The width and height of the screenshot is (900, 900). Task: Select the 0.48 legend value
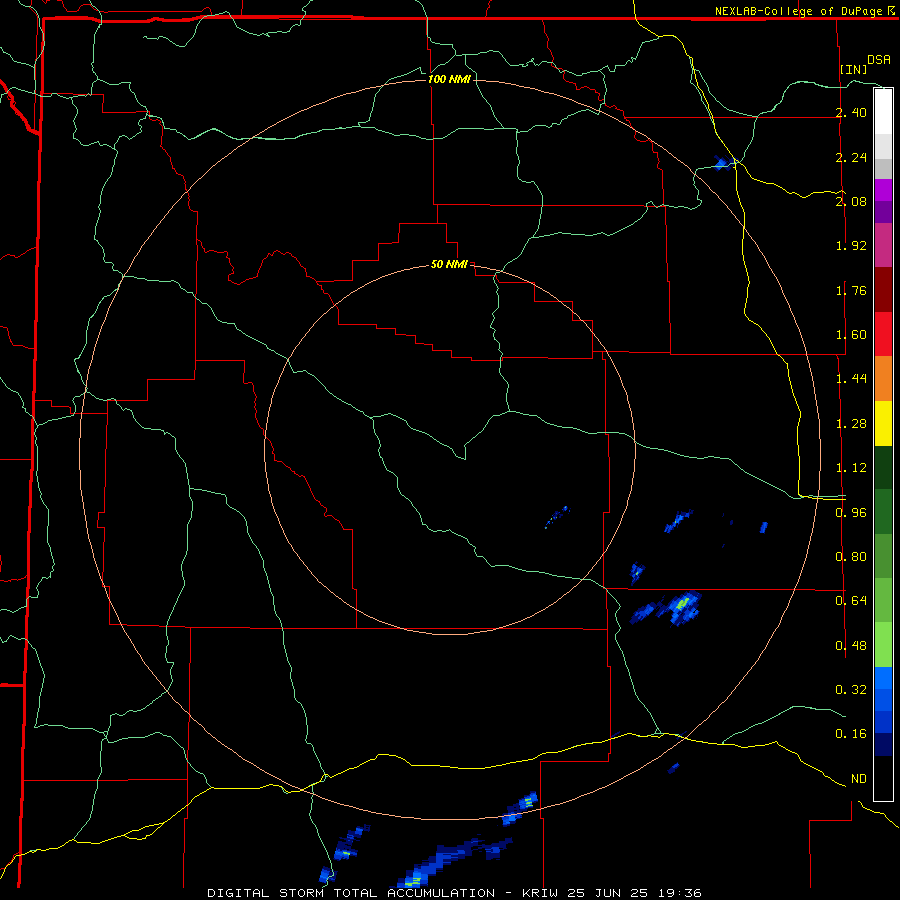[x=851, y=645]
